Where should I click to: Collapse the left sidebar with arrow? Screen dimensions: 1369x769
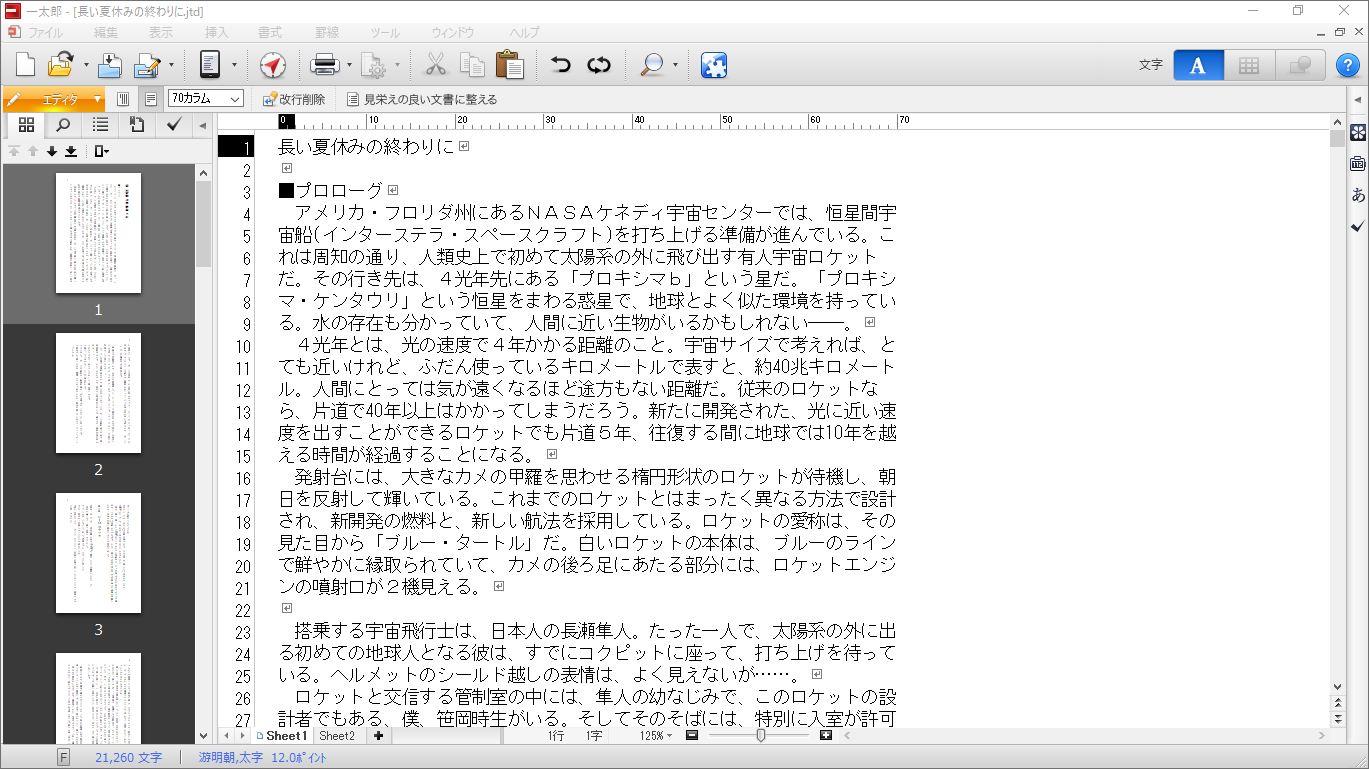[203, 125]
